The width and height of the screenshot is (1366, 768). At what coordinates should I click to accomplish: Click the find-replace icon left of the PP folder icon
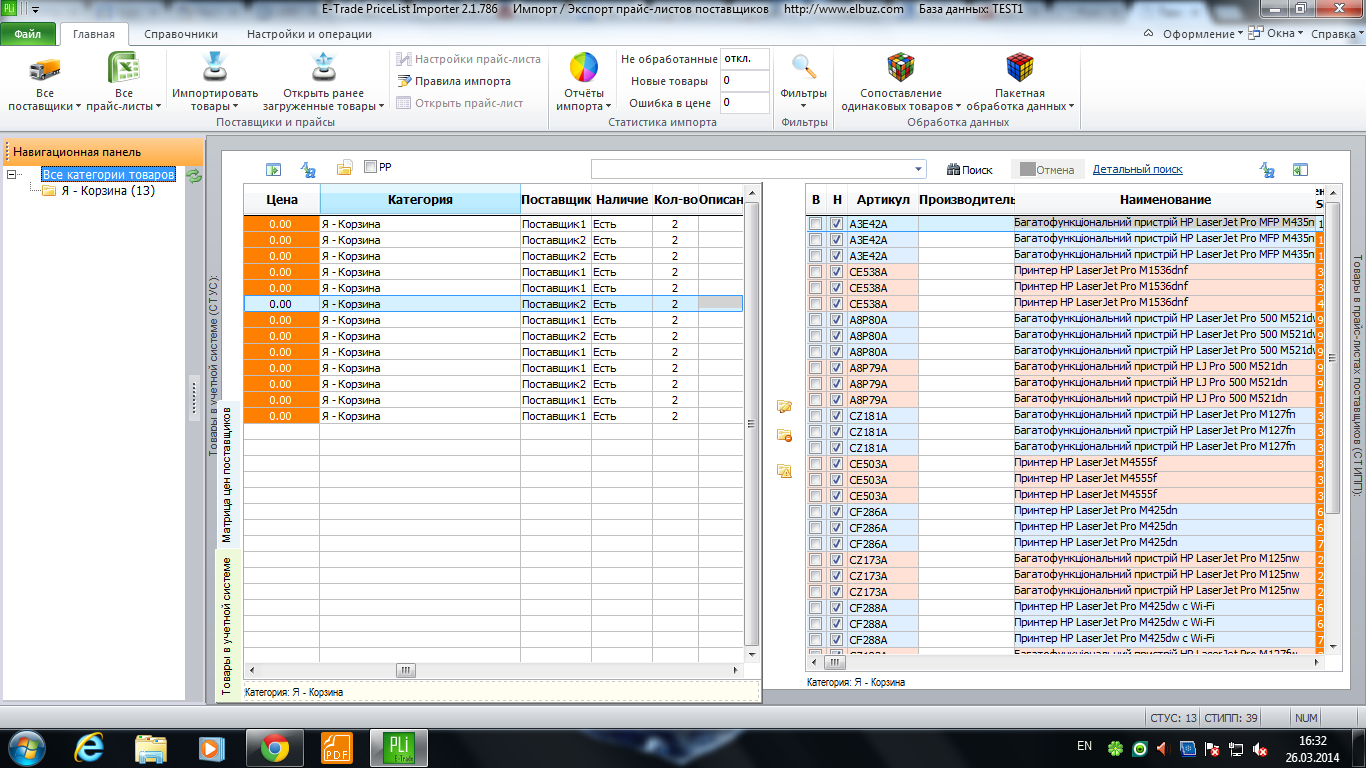pyautogui.click(x=308, y=169)
